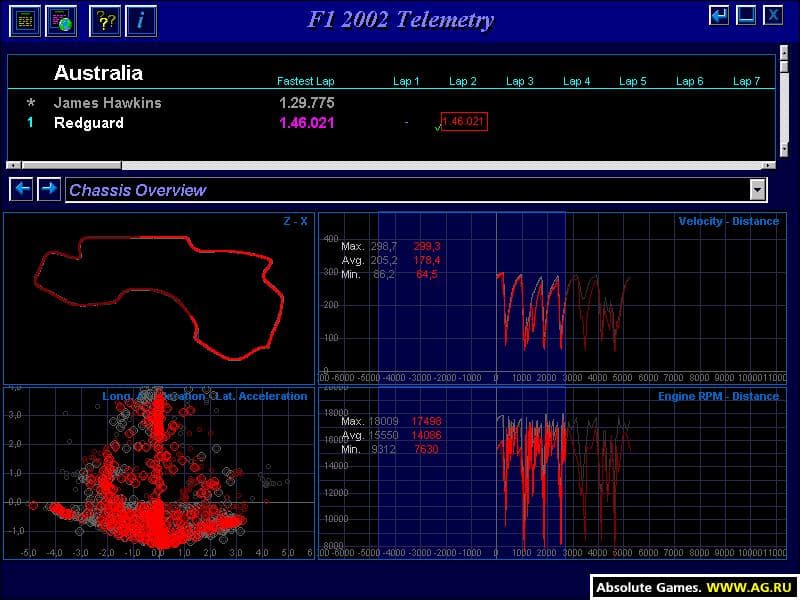Click the Lap 3 column header
Screen dimensions: 800x600
[x=519, y=81]
